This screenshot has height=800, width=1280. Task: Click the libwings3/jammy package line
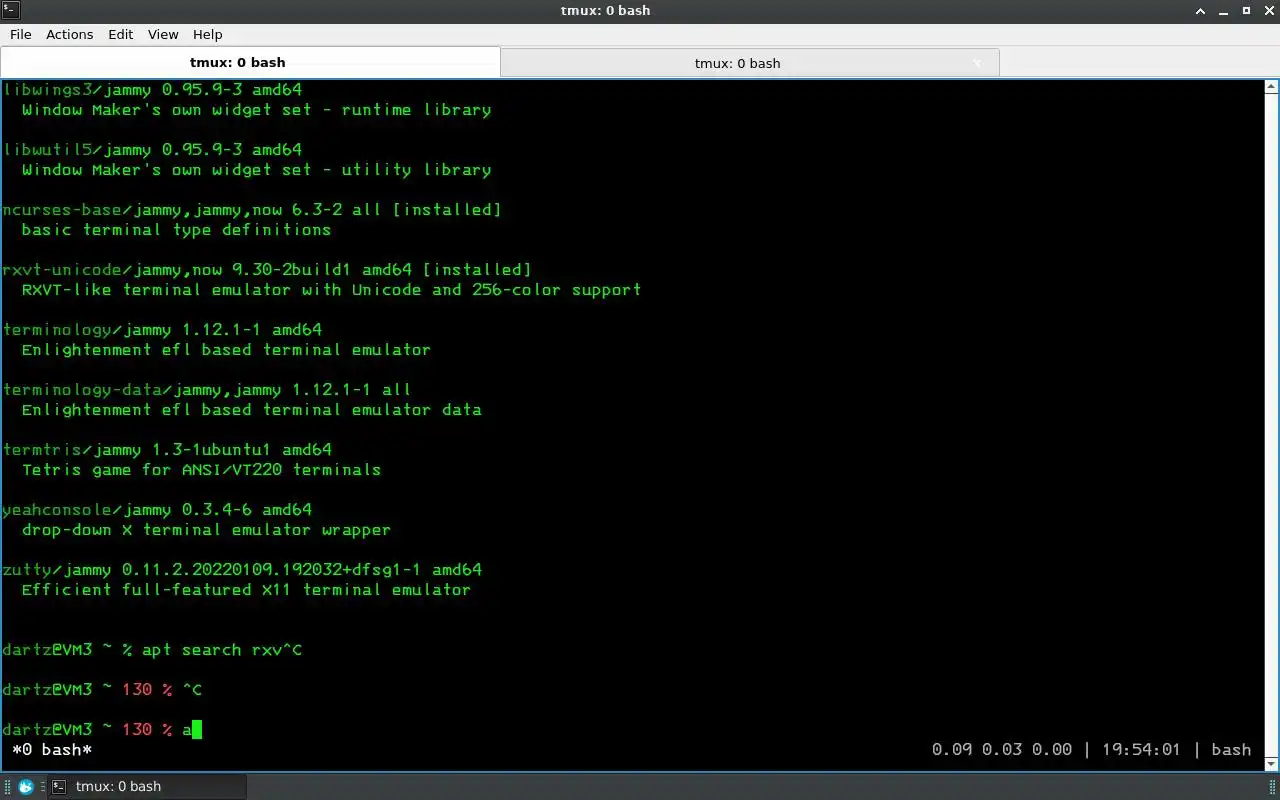click(152, 89)
